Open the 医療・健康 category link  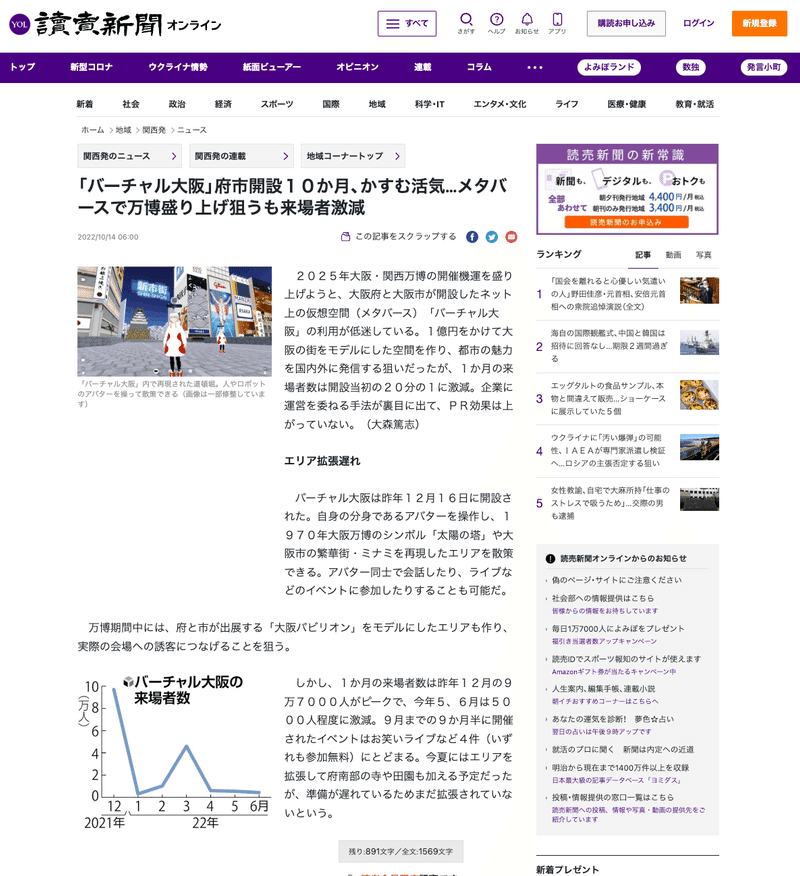[627, 104]
